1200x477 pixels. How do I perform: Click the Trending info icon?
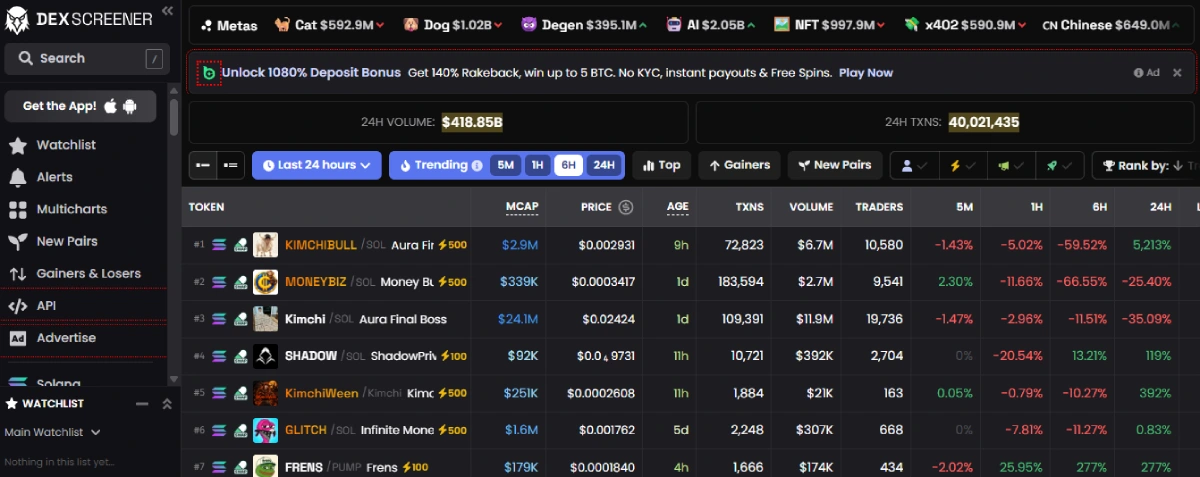[477, 166]
